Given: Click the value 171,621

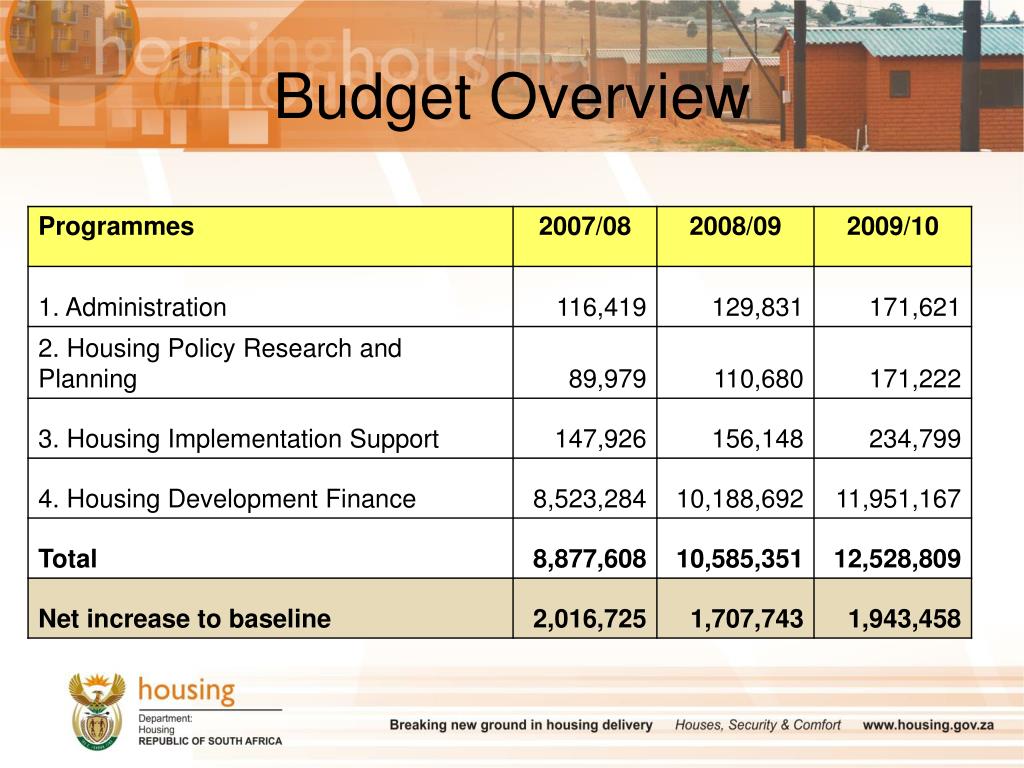Looking at the screenshot, I should click(x=914, y=308).
